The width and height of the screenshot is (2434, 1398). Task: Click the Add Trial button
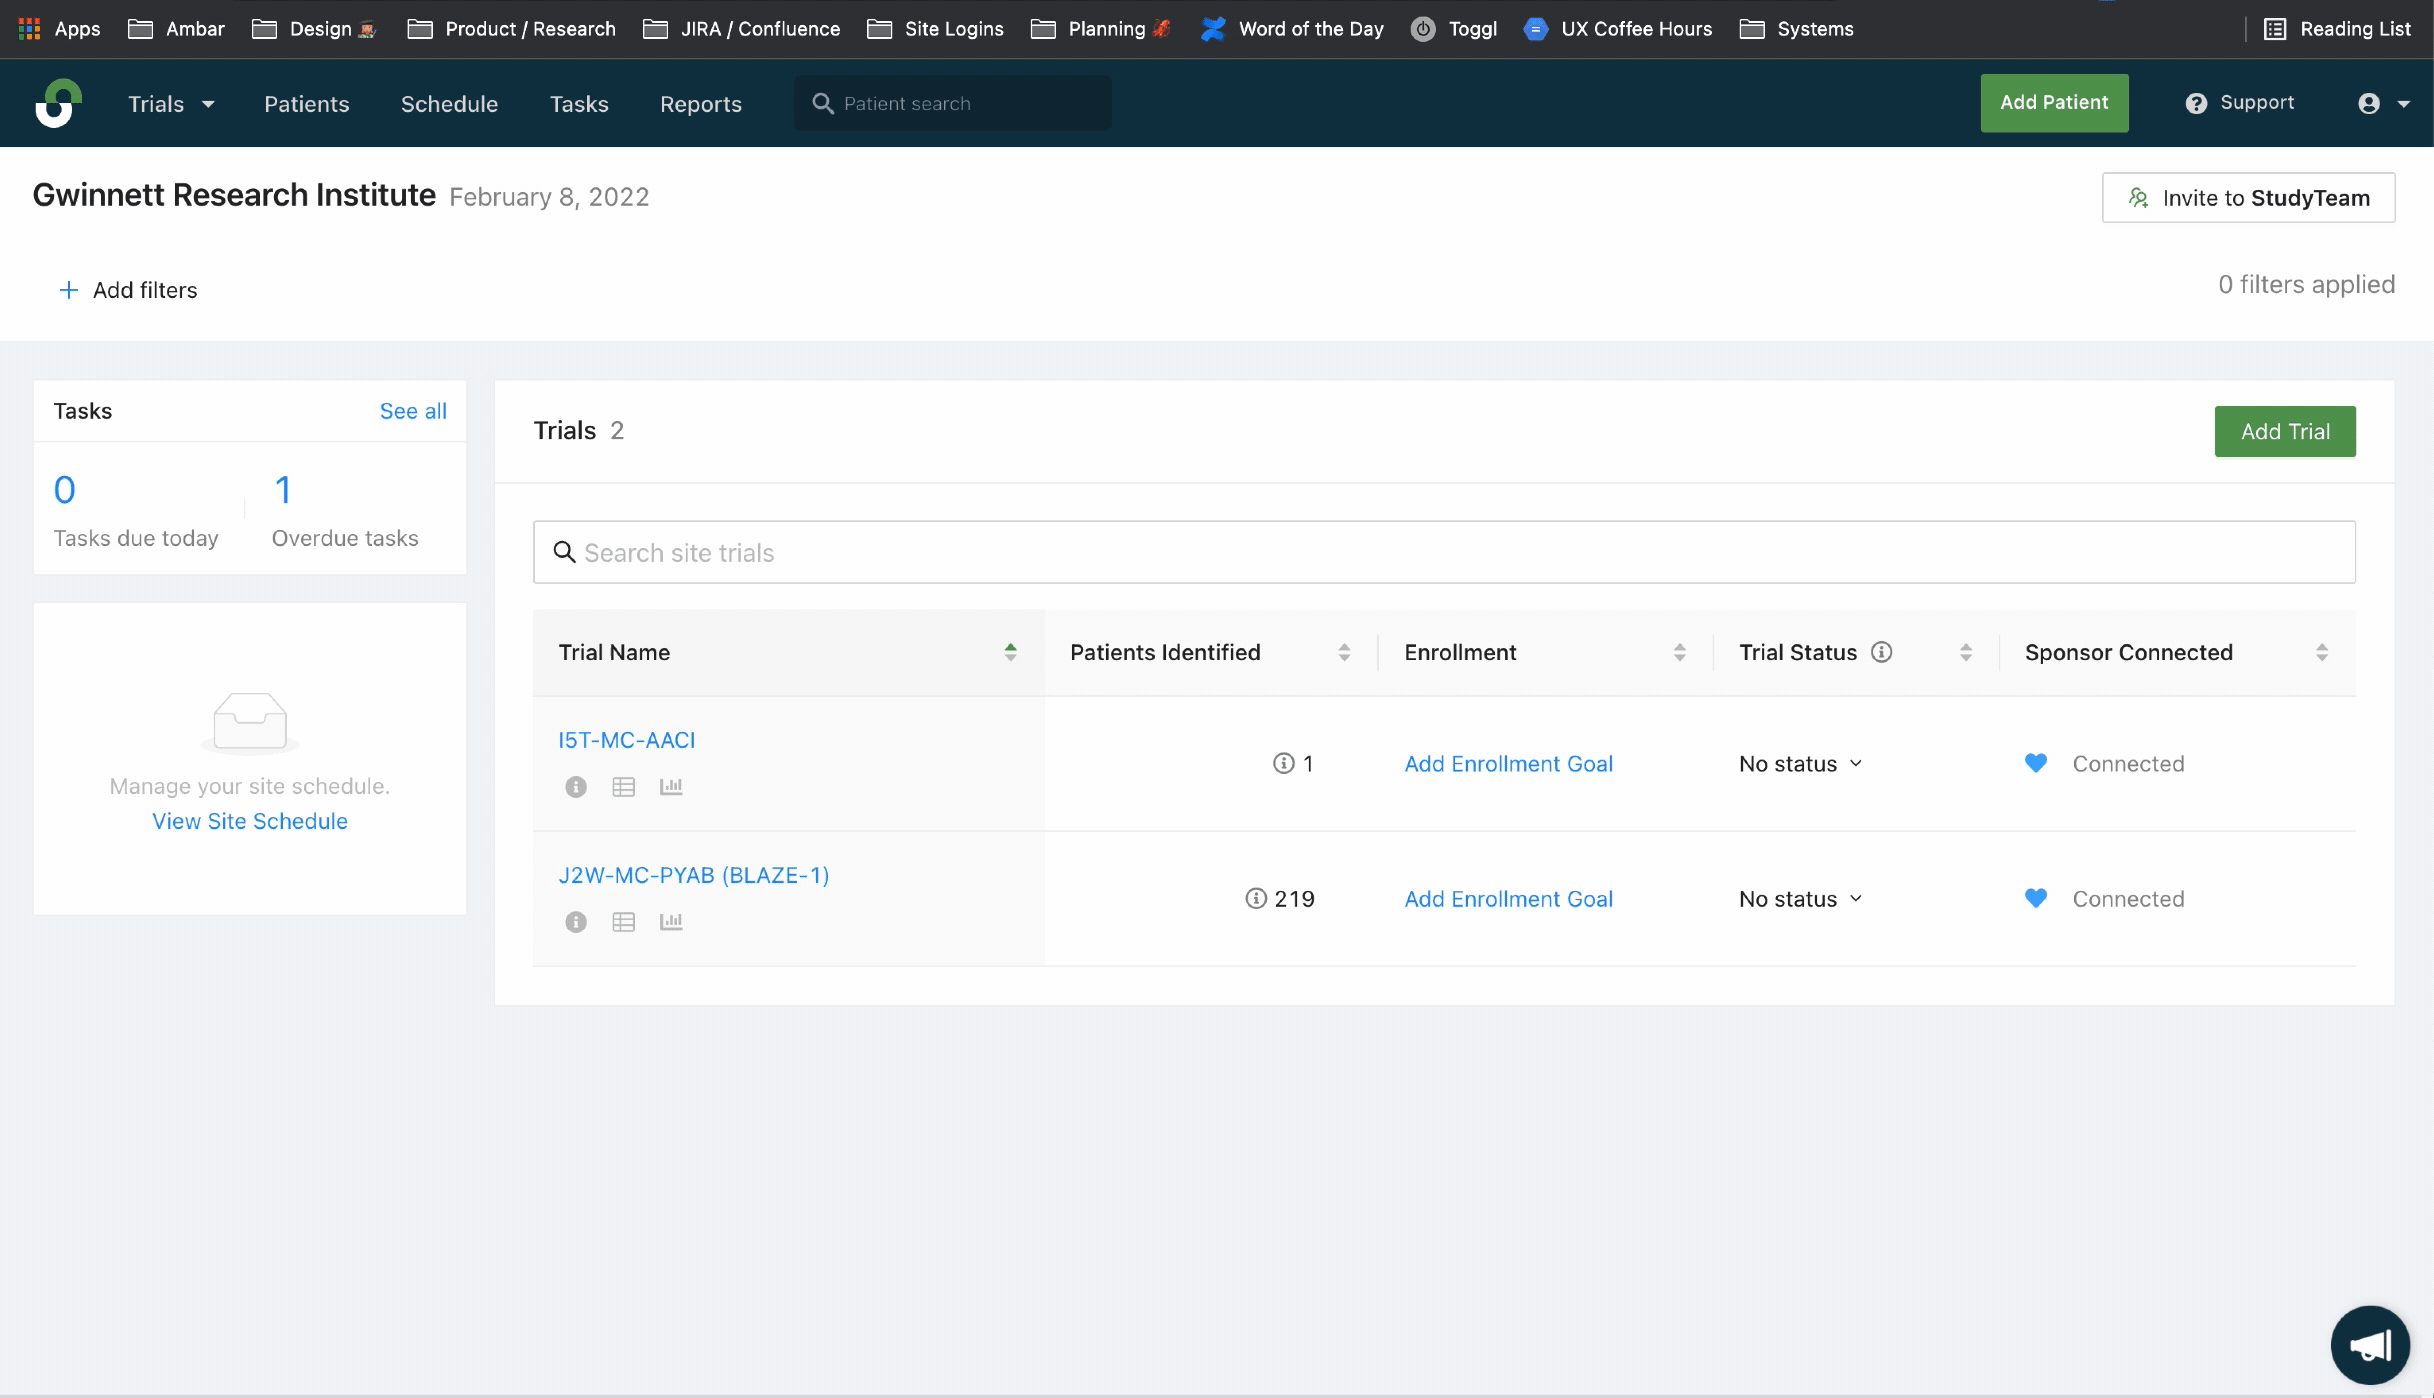click(x=2285, y=431)
